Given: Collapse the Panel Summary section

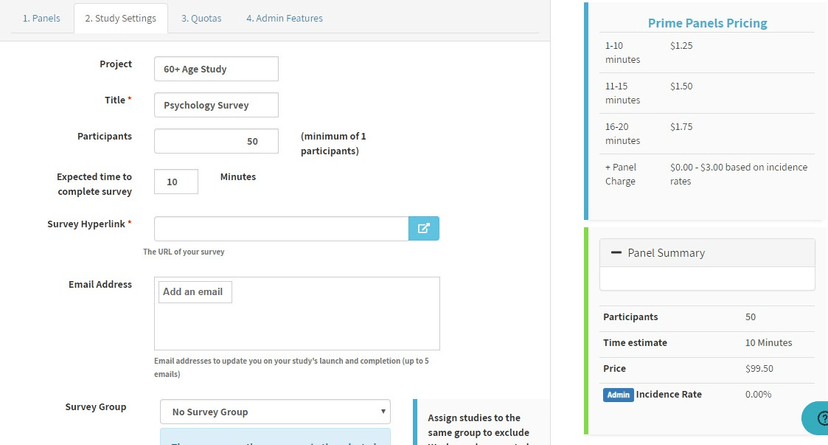Looking at the screenshot, I should 617,253.
